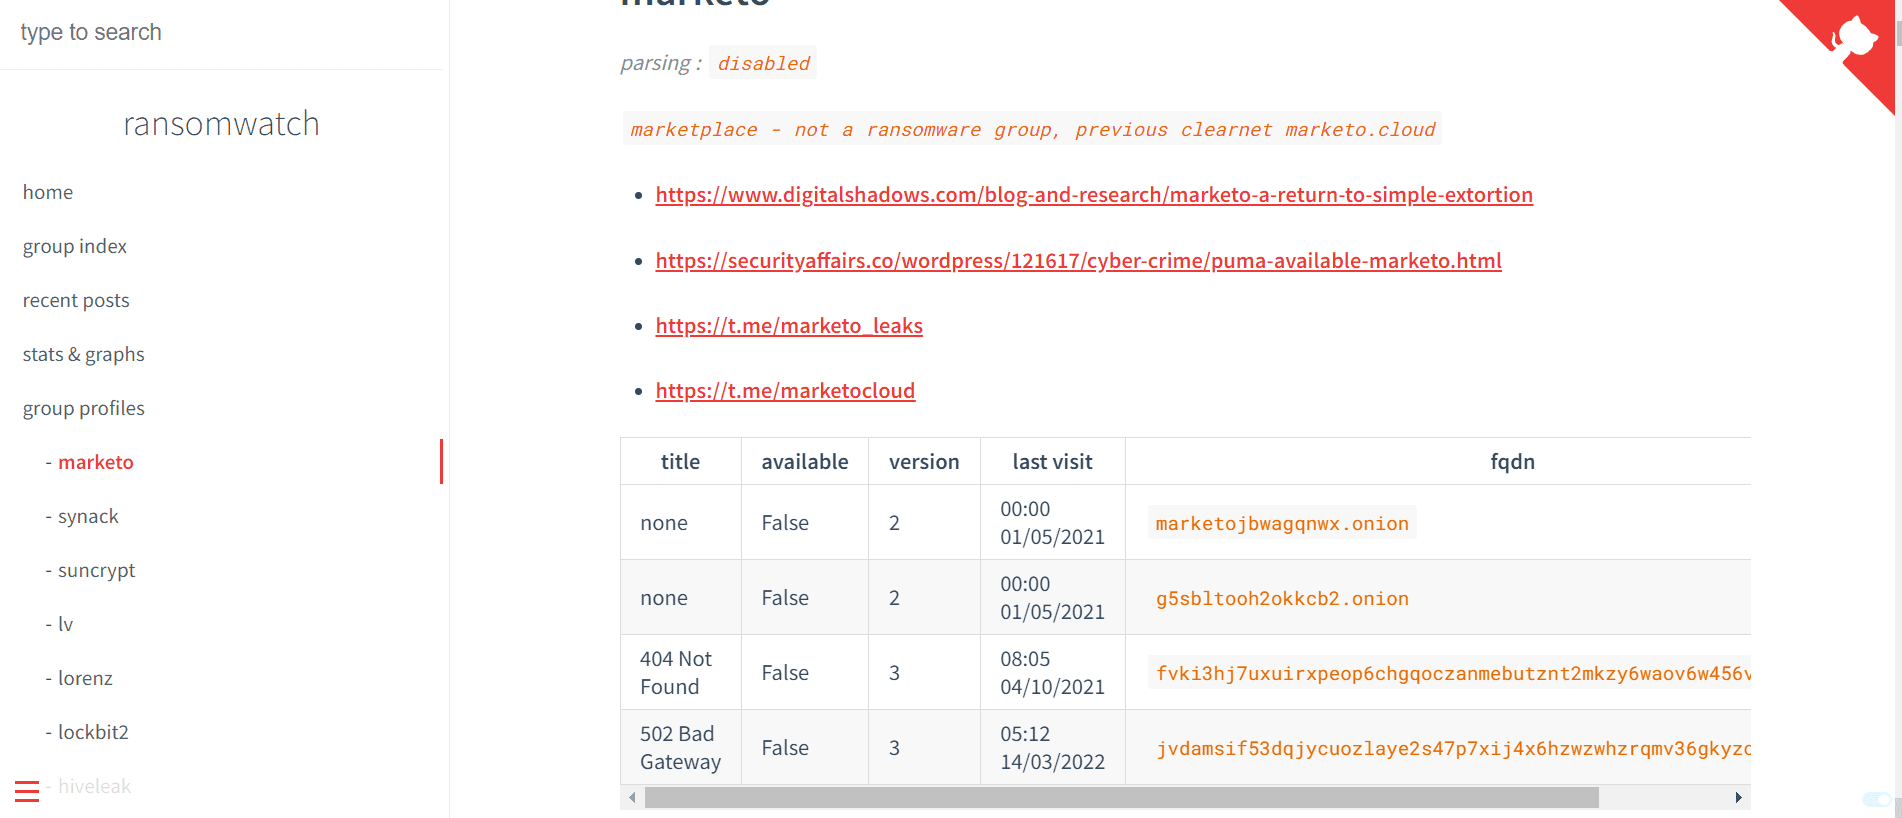Screen dimensions: 1902x818
Task: Open the digitalshadows marketo blog link
Action: (1094, 195)
